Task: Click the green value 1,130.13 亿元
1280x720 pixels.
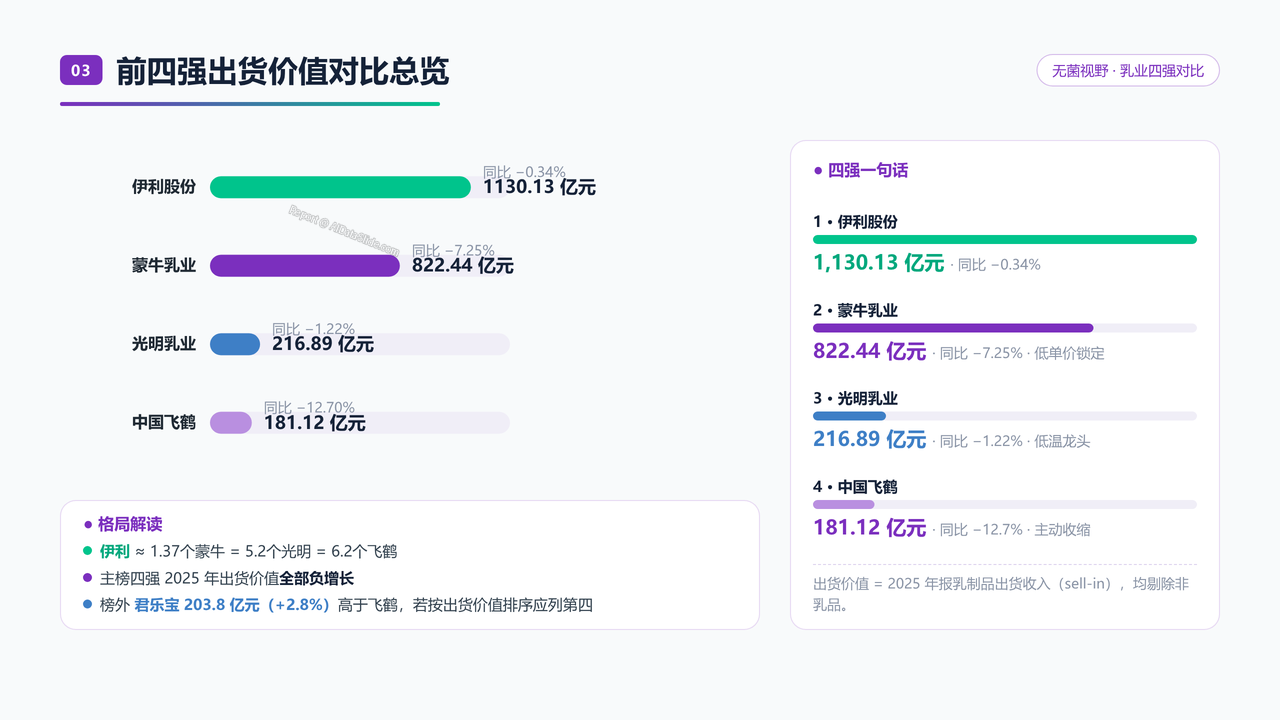Action: pos(879,263)
